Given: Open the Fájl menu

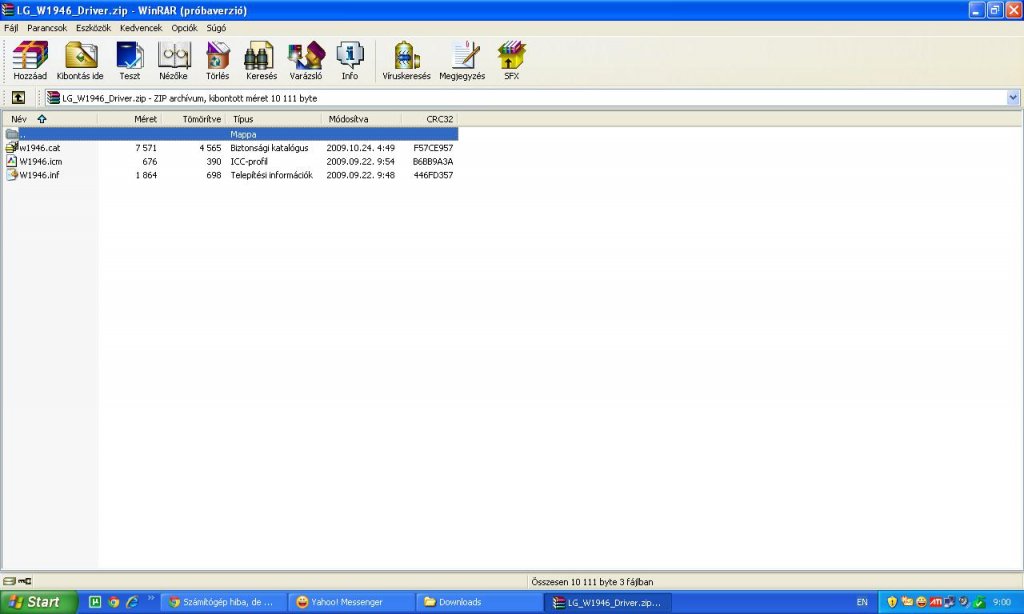Looking at the screenshot, I should 11,28.
